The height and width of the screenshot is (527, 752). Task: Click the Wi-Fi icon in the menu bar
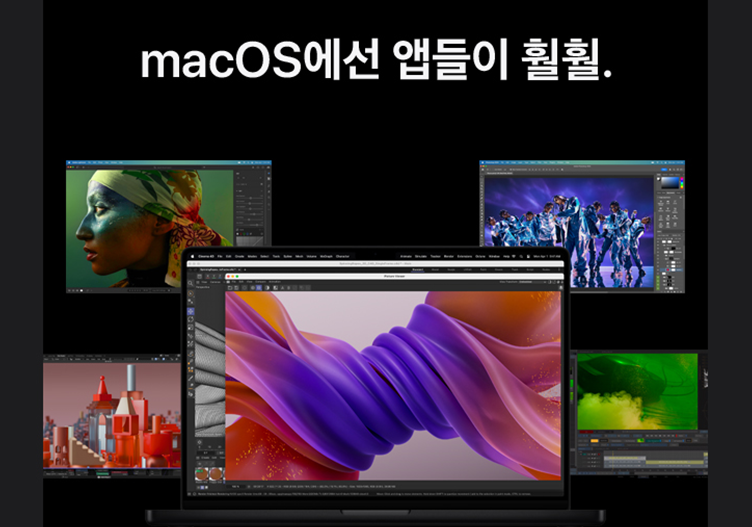[514, 257]
